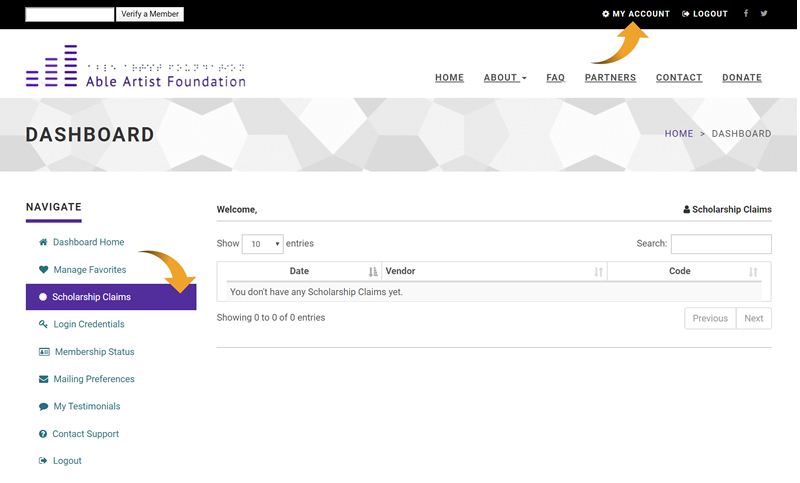Click the Home breadcrumb link
Viewport: 800px width, 483px height.
679,134
